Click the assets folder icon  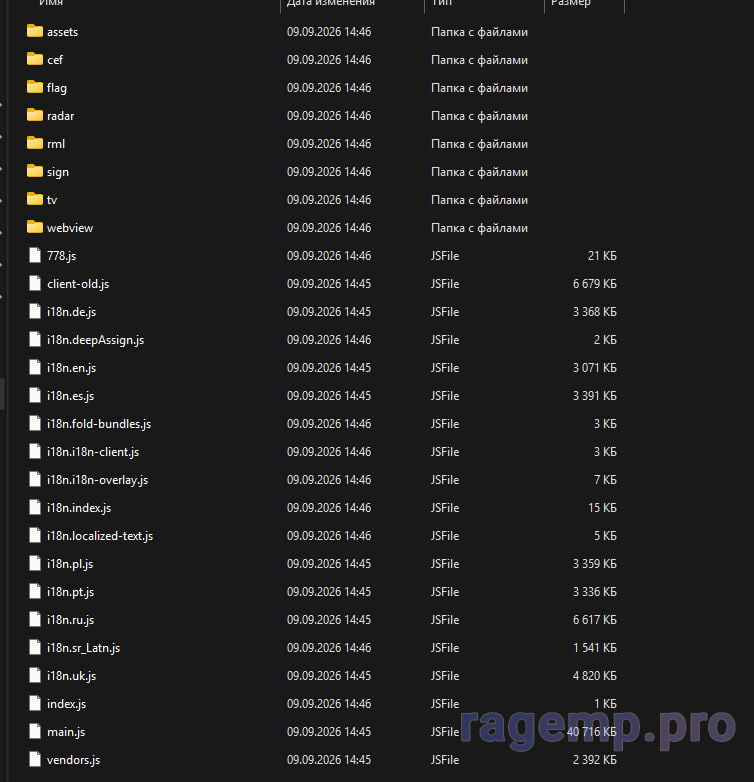34,31
